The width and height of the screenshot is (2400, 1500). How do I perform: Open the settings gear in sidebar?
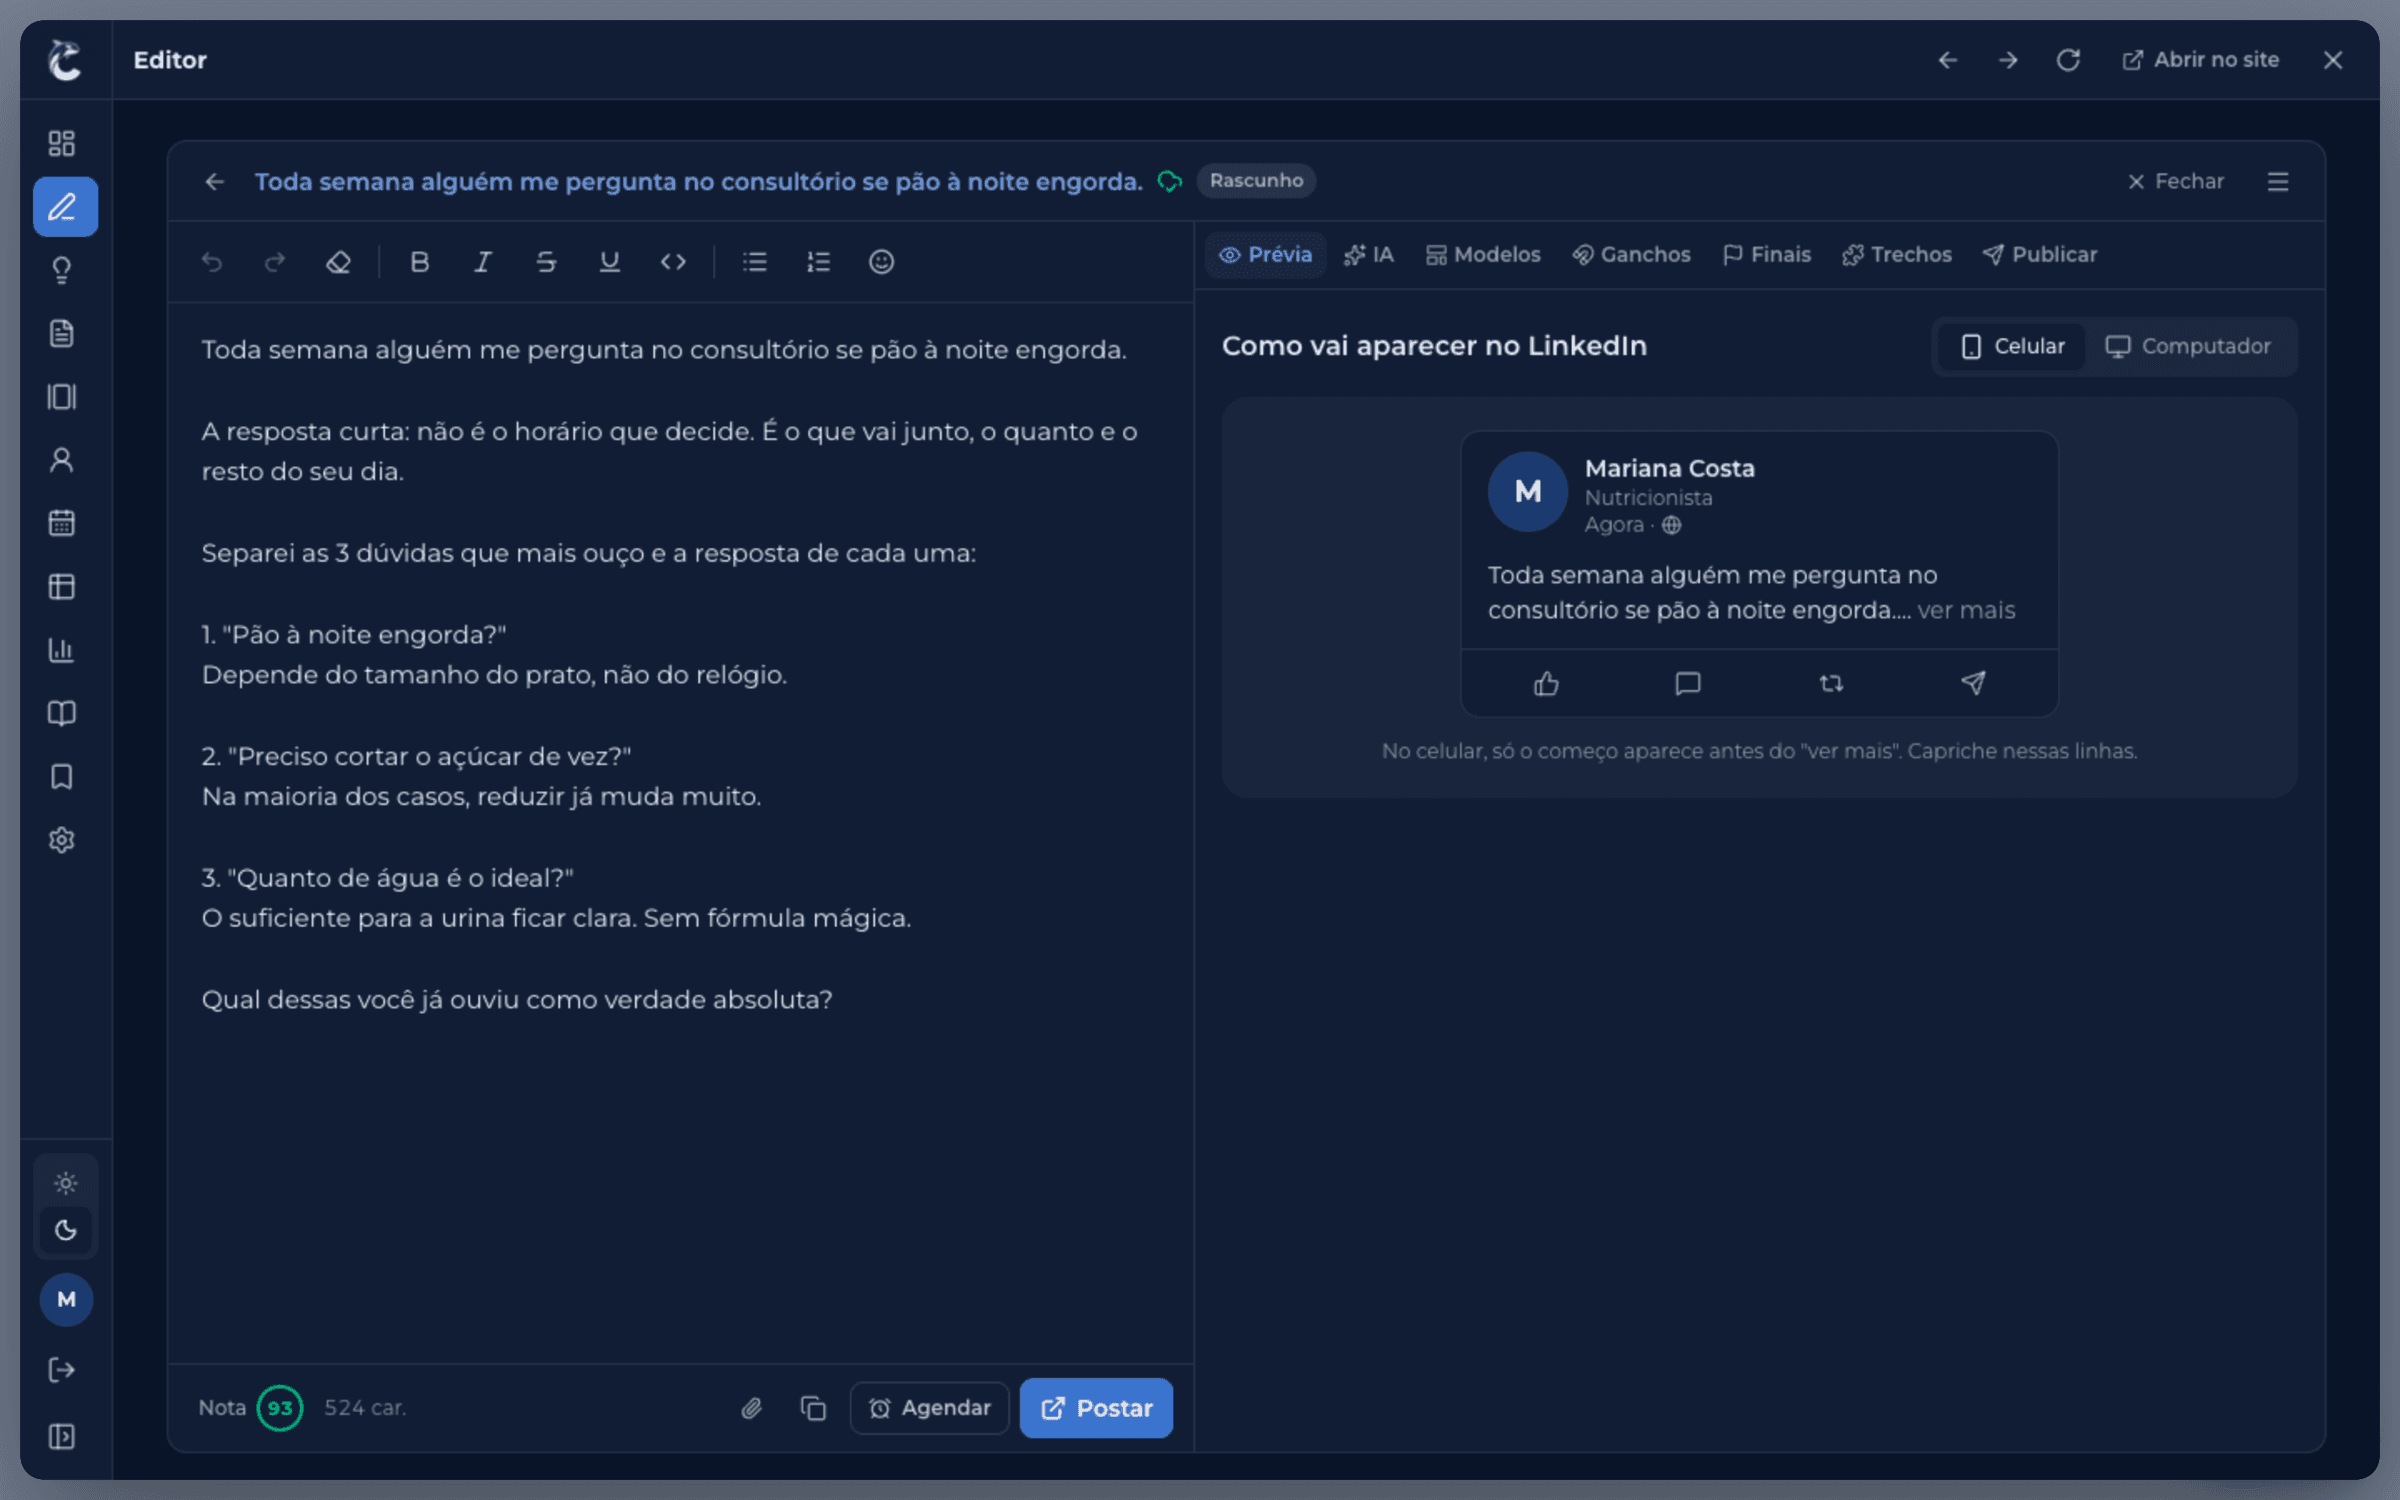coord(62,840)
